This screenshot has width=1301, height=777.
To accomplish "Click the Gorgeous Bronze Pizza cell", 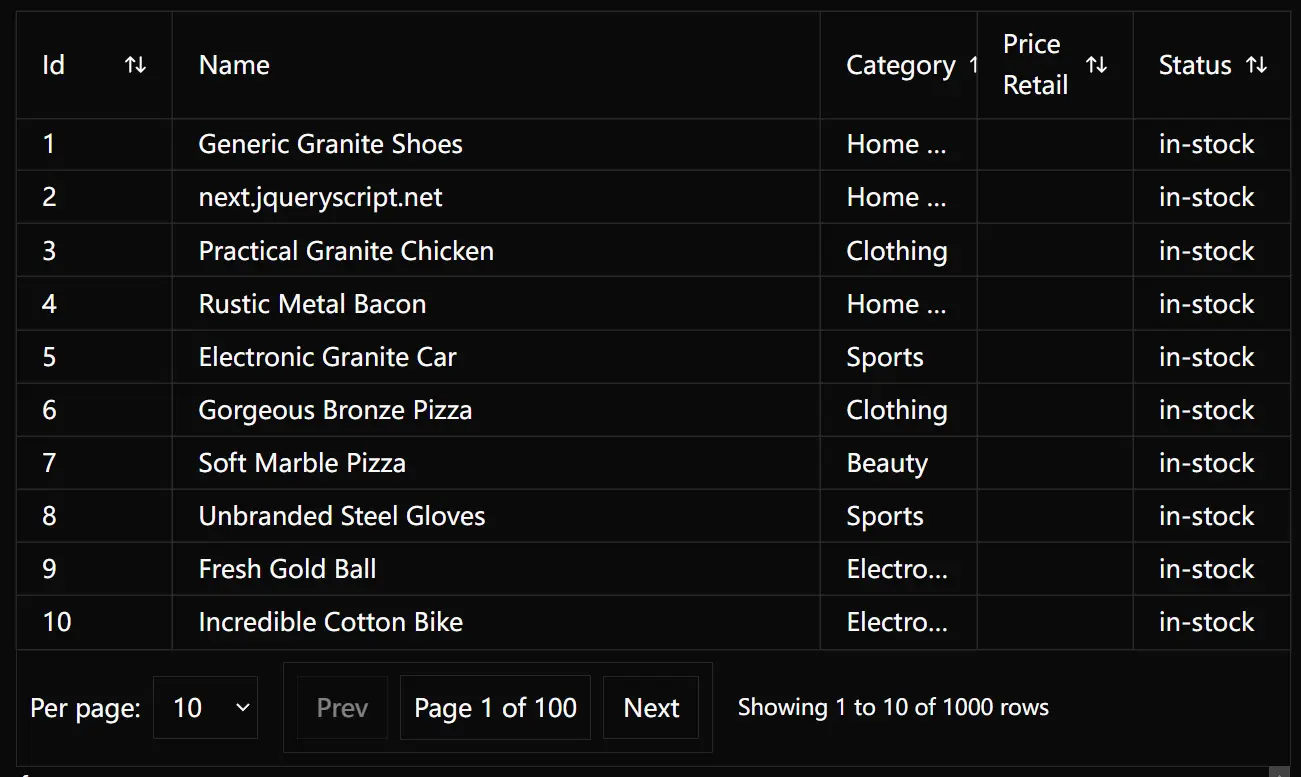I will tap(496, 409).
